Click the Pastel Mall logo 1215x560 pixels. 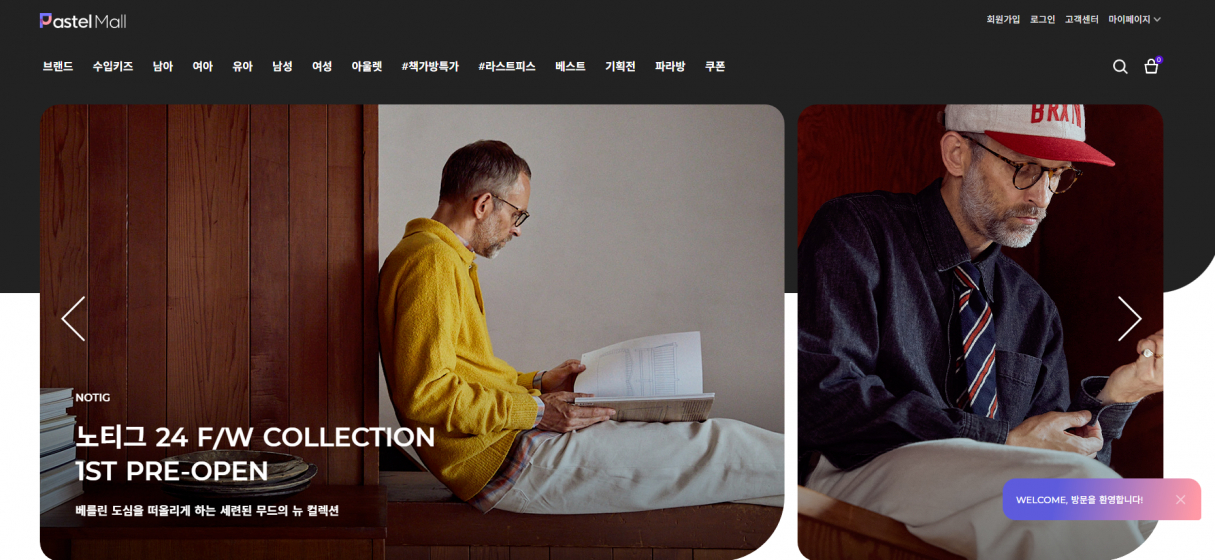coord(83,20)
